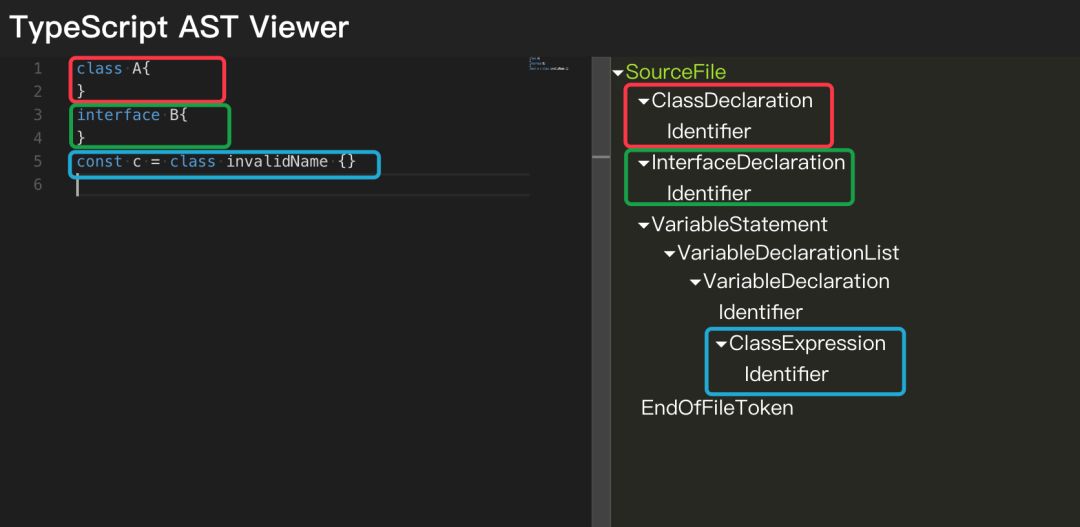This screenshot has height=527, width=1080.
Task: Click the closing brace on line 2
Action: (81, 92)
